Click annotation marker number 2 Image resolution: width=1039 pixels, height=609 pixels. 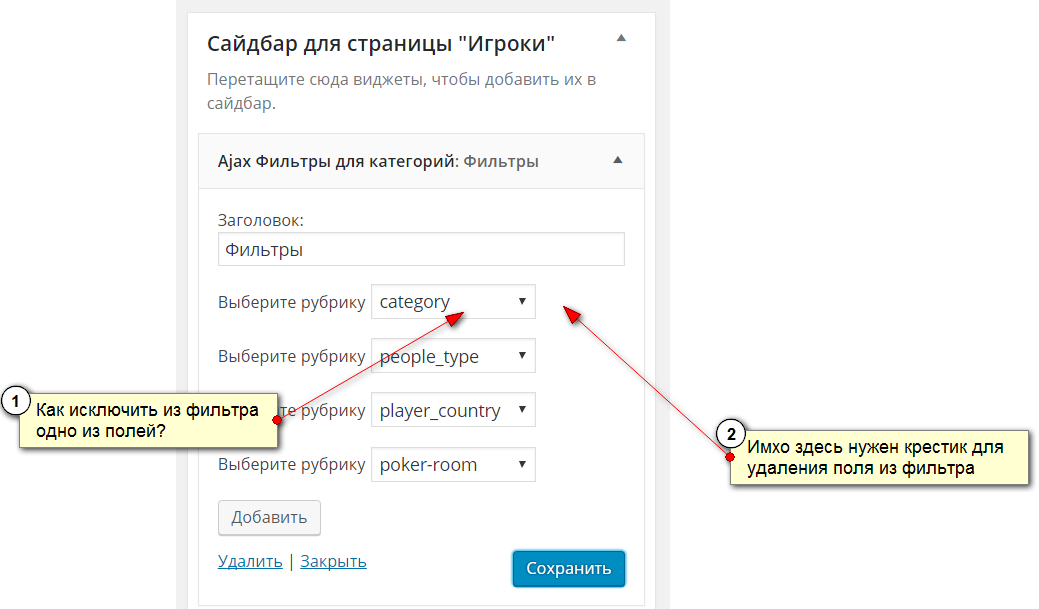(731, 435)
